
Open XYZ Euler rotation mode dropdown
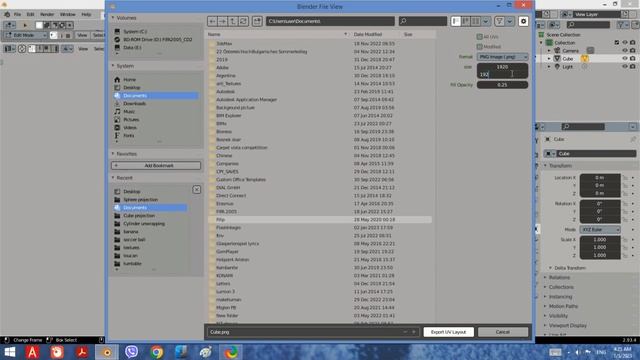600,230
